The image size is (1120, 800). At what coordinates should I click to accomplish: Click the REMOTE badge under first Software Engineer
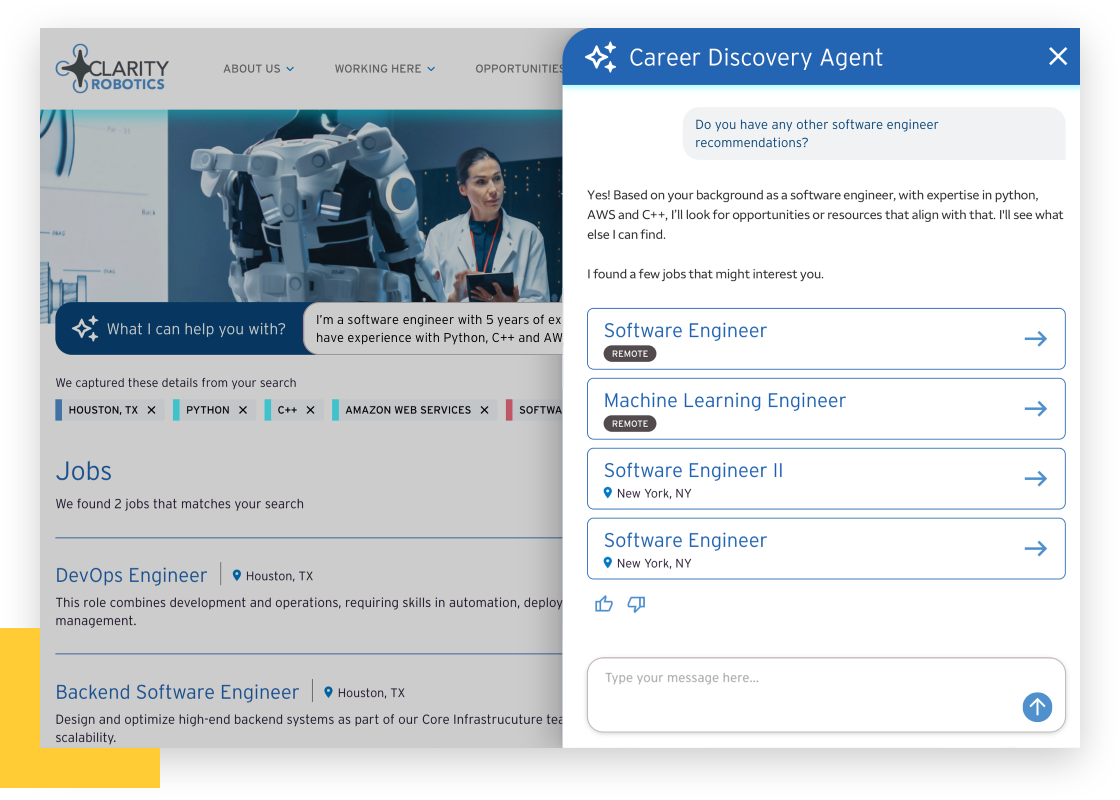pyautogui.click(x=630, y=354)
